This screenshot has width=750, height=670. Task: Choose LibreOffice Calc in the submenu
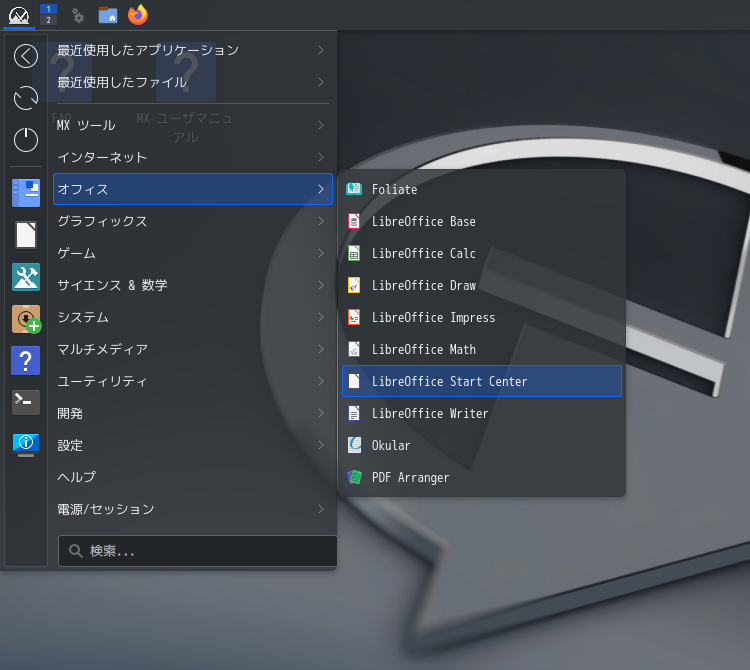click(482, 253)
